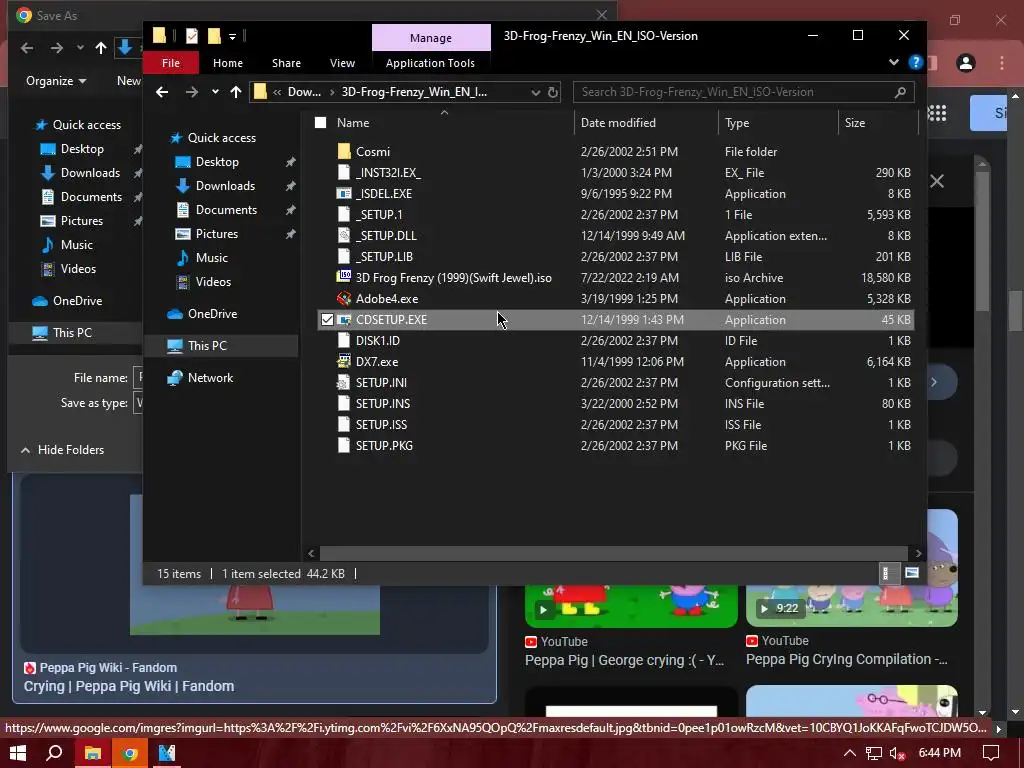Select This PC in Explorer navigation pane

pyautogui.click(x=221, y=345)
